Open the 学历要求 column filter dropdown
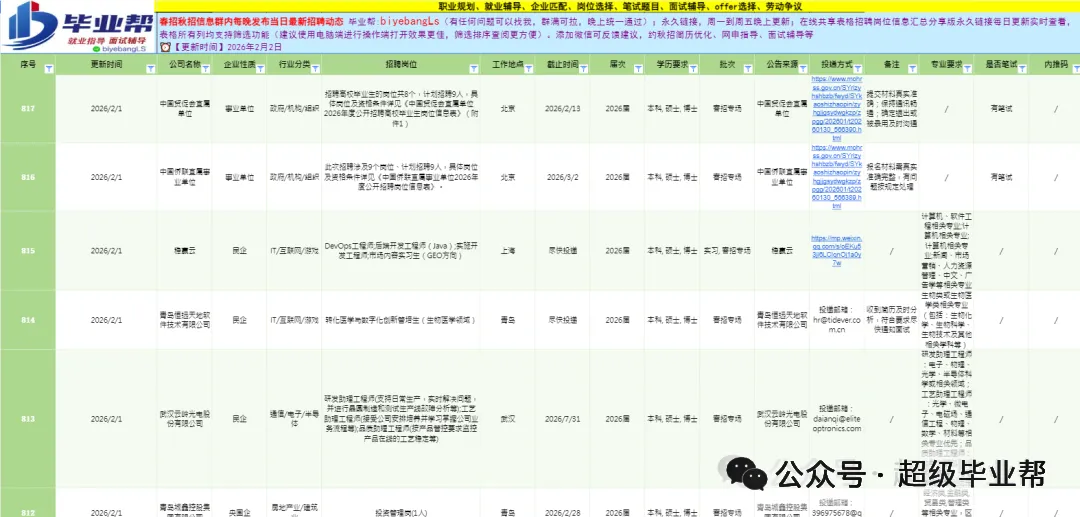 [692, 69]
